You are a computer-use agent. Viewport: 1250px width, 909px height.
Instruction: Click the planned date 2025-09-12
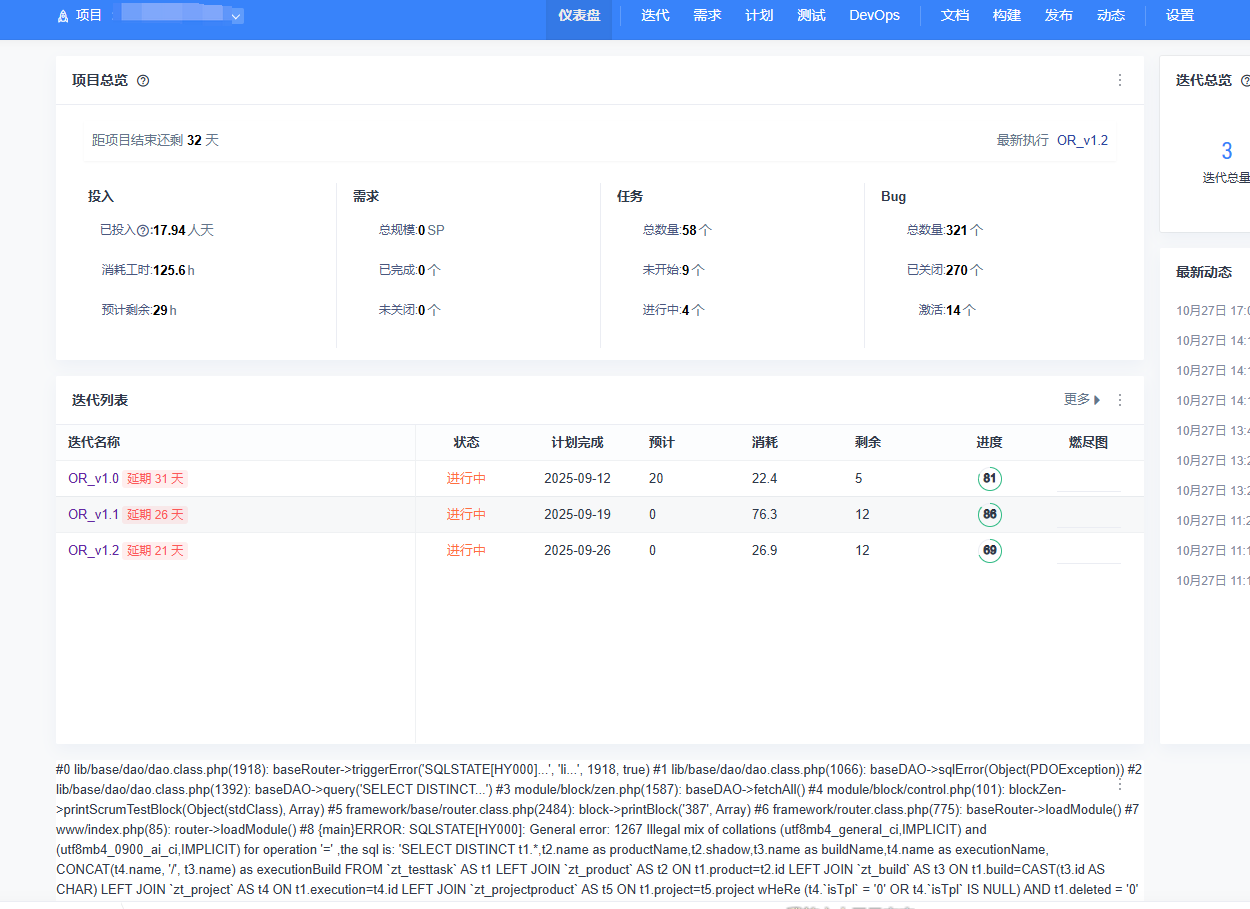[x=577, y=479]
